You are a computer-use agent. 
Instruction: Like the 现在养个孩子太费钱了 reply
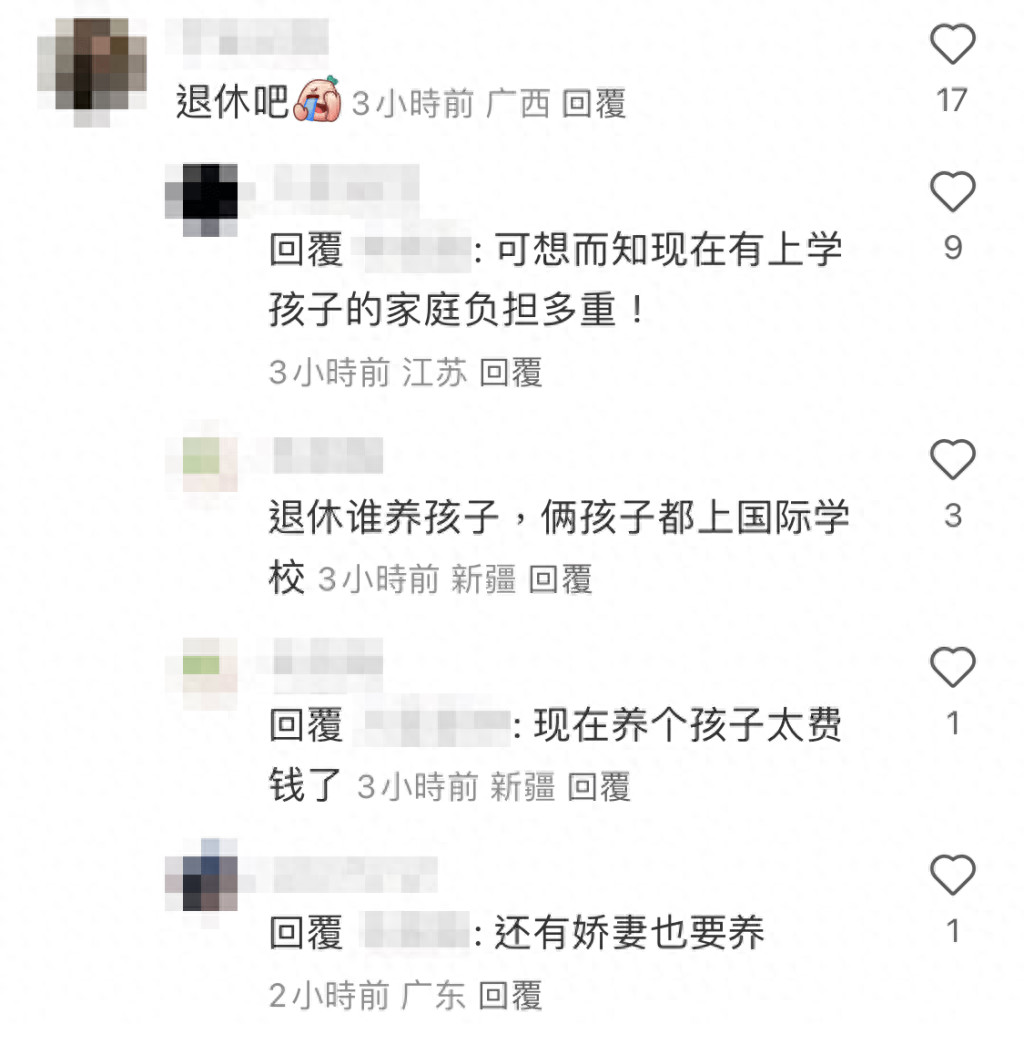click(x=953, y=667)
